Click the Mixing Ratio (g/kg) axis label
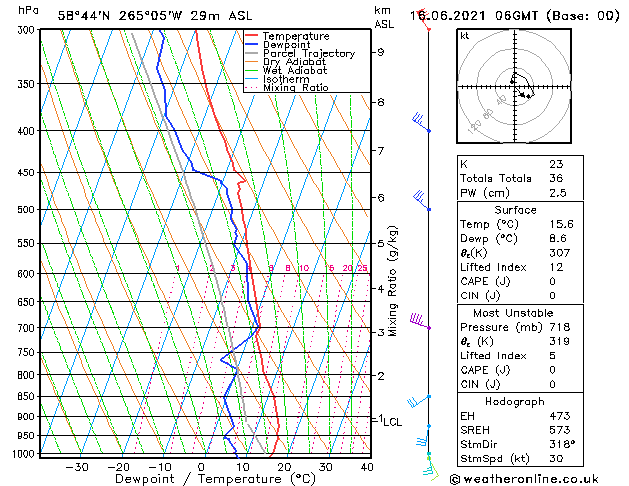Viewport: 629px width, 486px height. coord(392,281)
